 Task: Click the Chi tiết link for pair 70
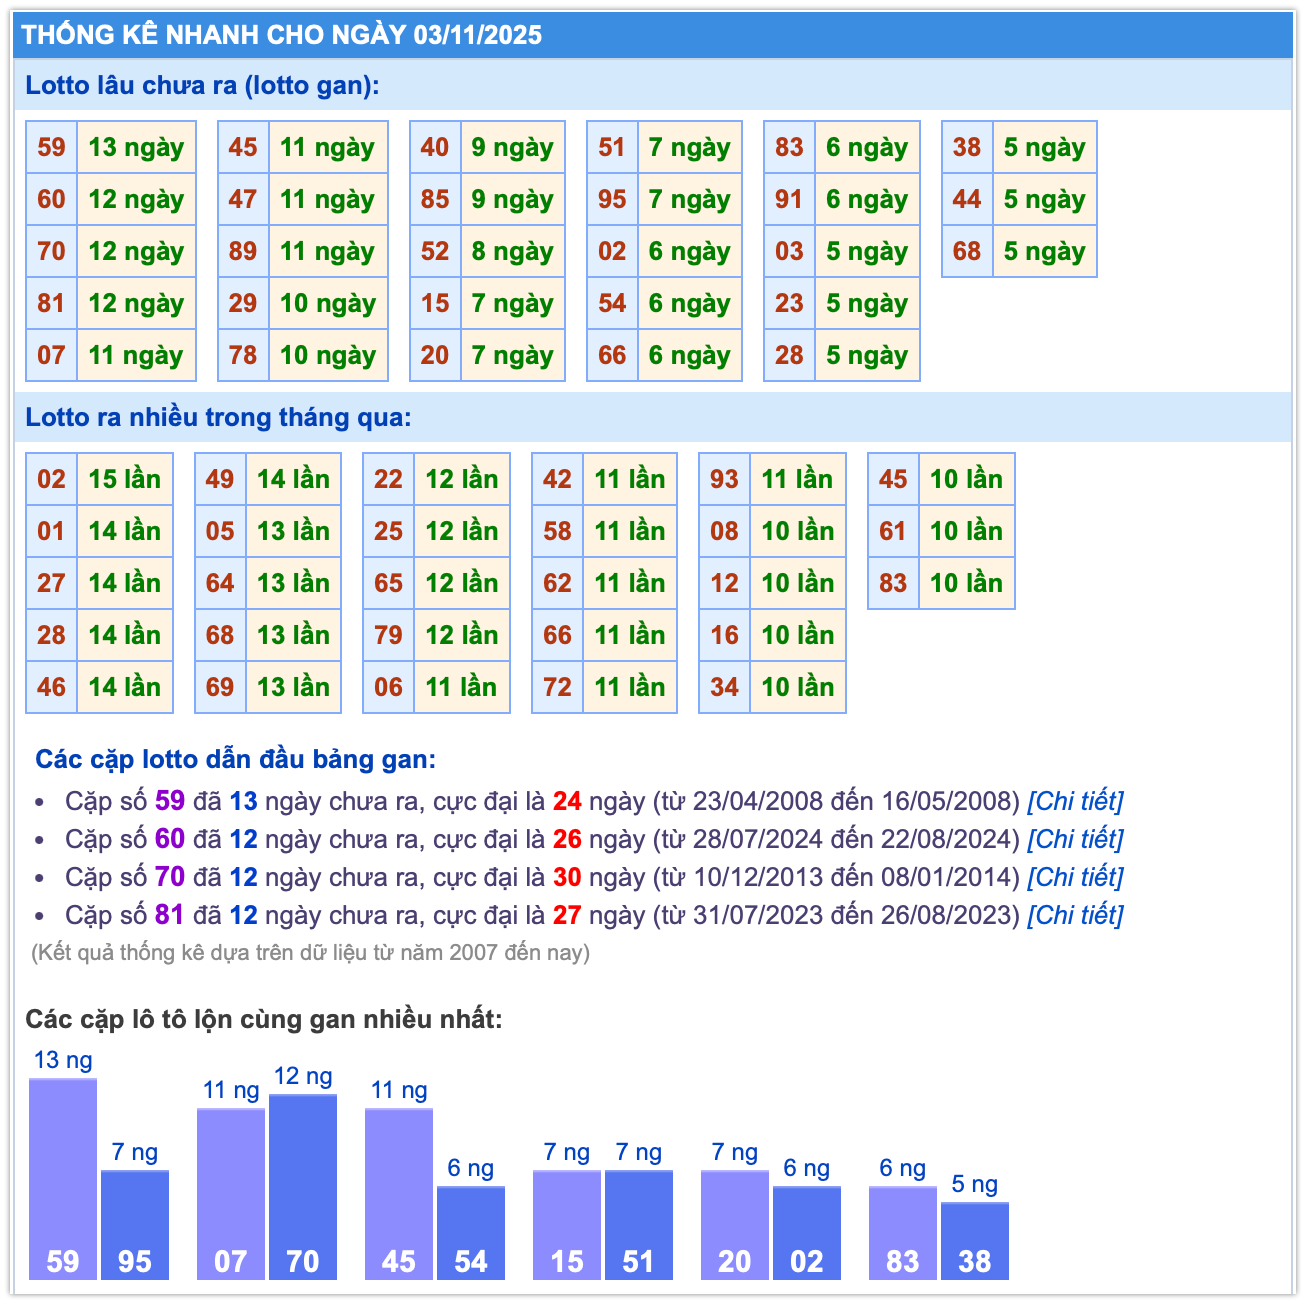[1075, 877]
